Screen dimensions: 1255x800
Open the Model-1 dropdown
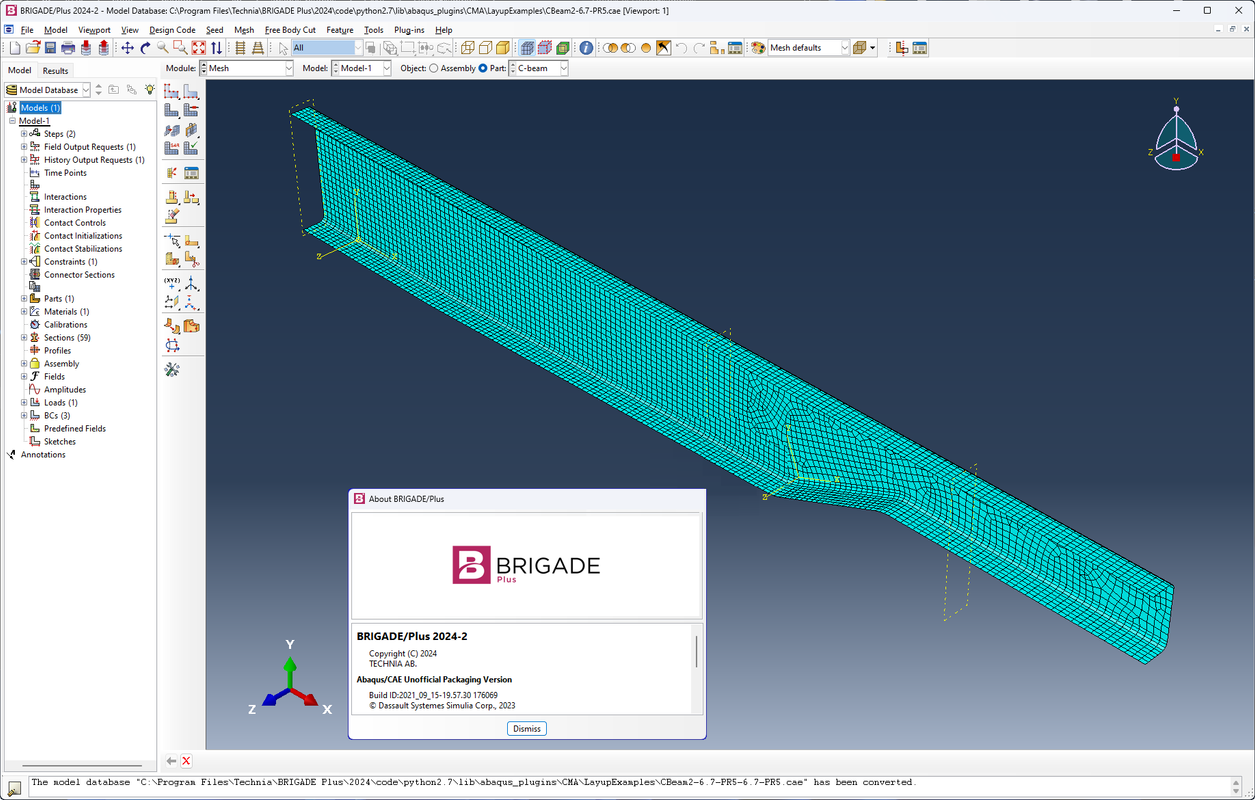[361, 68]
